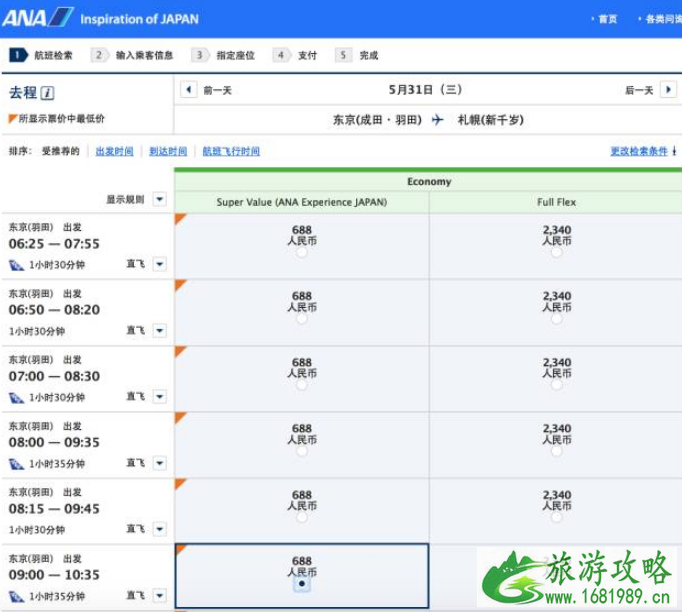Click airline tail icon for 08:00 flight
Screen dimensions: 682x612
click(17, 464)
